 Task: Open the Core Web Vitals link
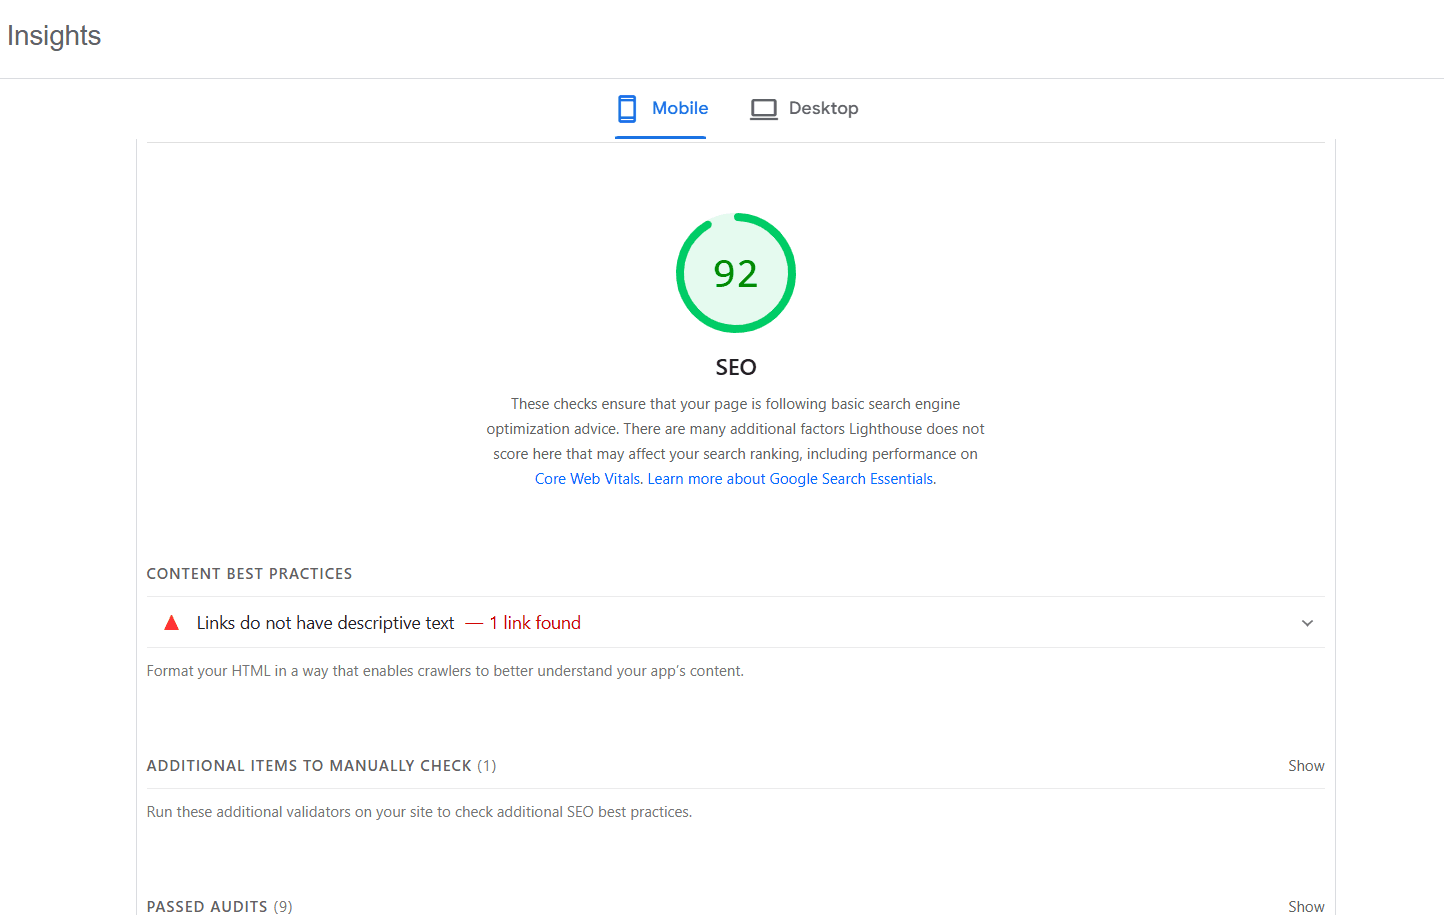coord(586,478)
